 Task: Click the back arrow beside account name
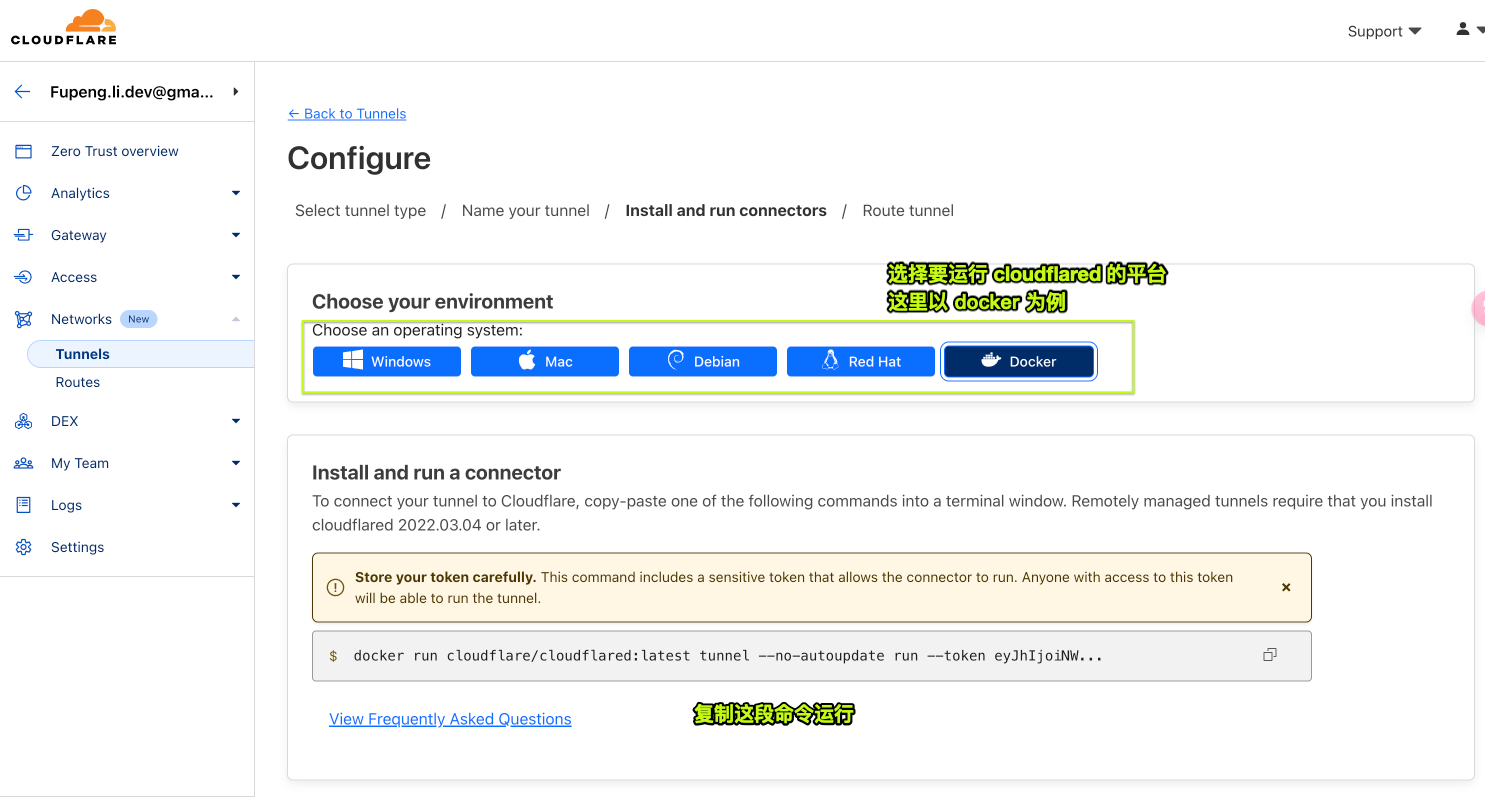pyautogui.click(x=23, y=92)
